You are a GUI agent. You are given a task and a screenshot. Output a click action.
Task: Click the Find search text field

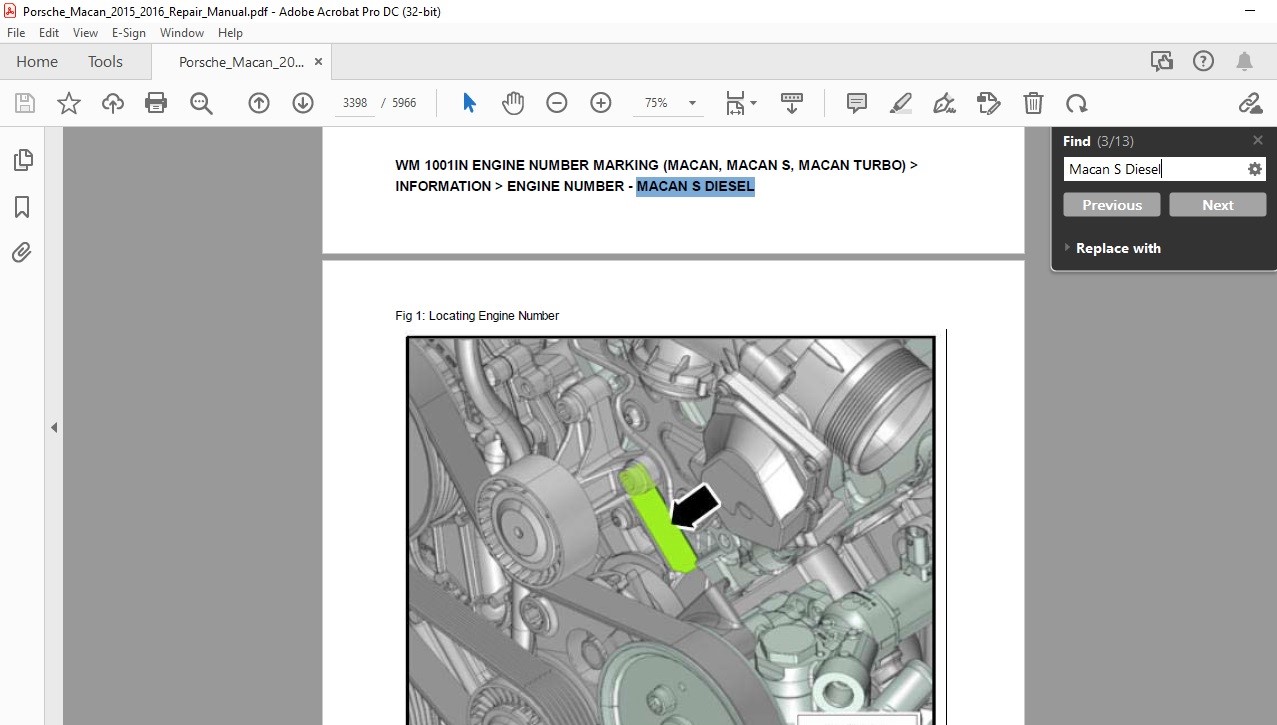[1153, 169]
